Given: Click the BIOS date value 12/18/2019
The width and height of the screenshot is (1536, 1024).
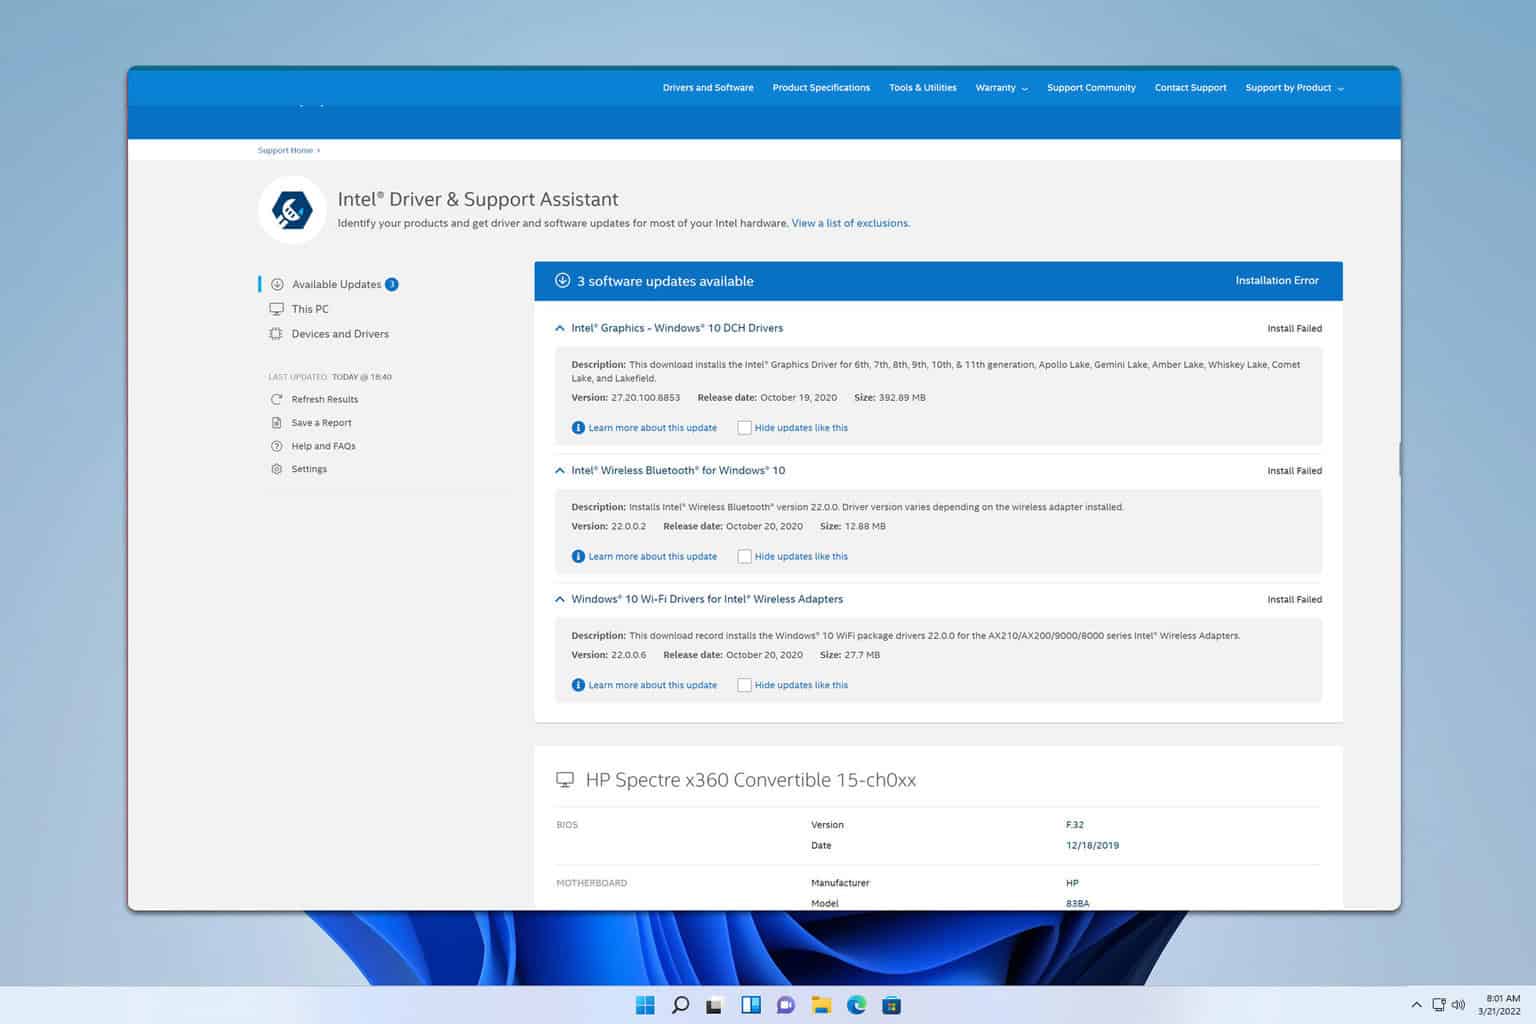Looking at the screenshot, I should (1092, 845).
